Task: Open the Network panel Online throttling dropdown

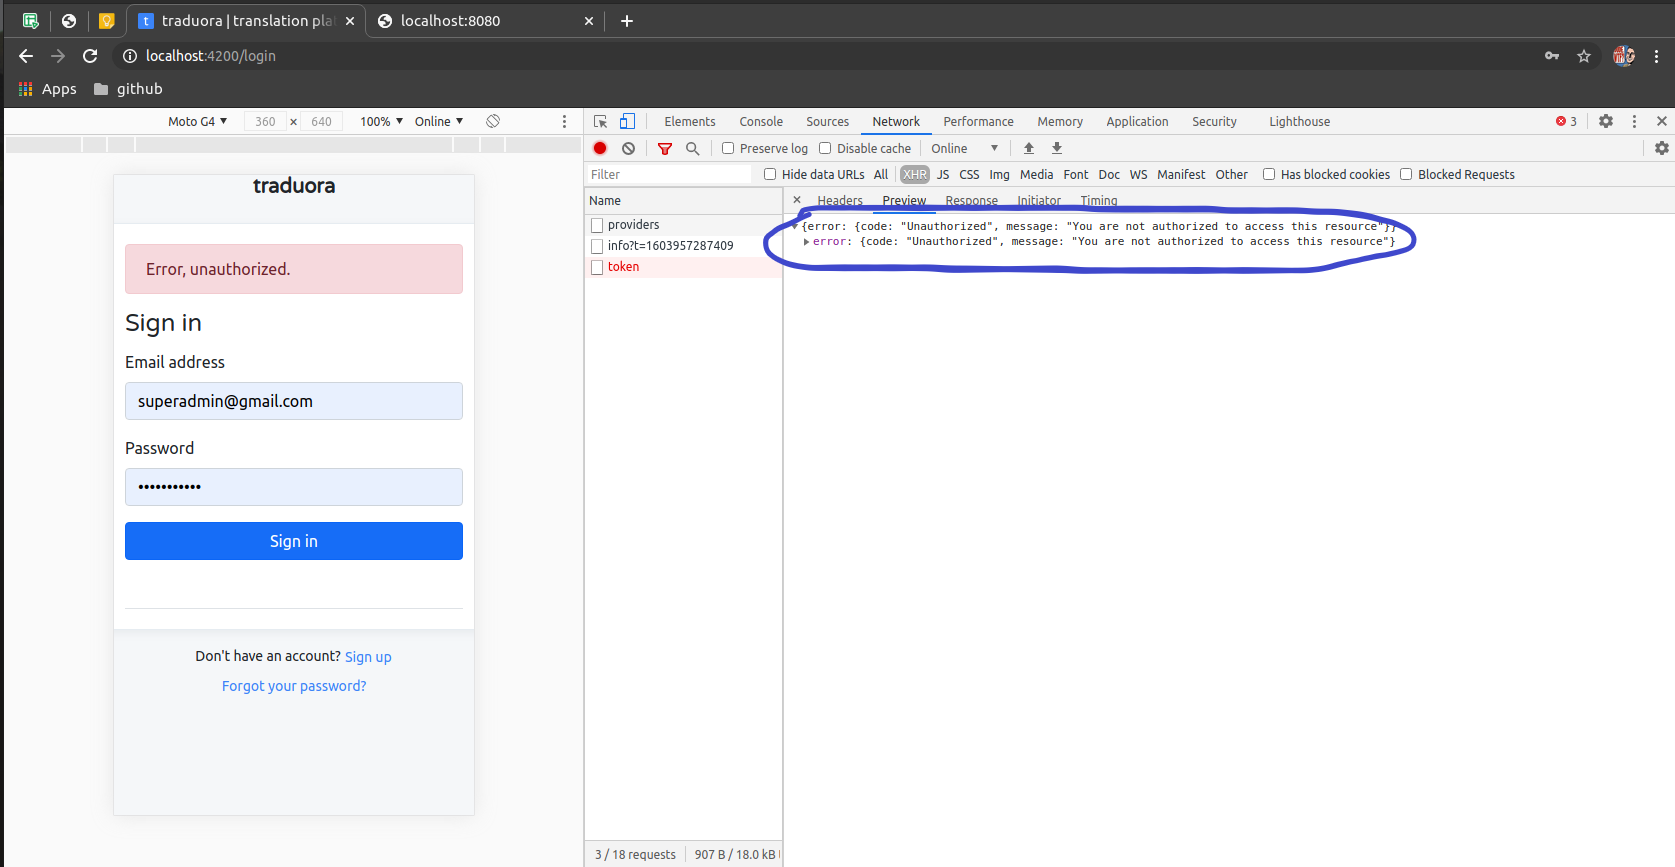Action: 965,148
